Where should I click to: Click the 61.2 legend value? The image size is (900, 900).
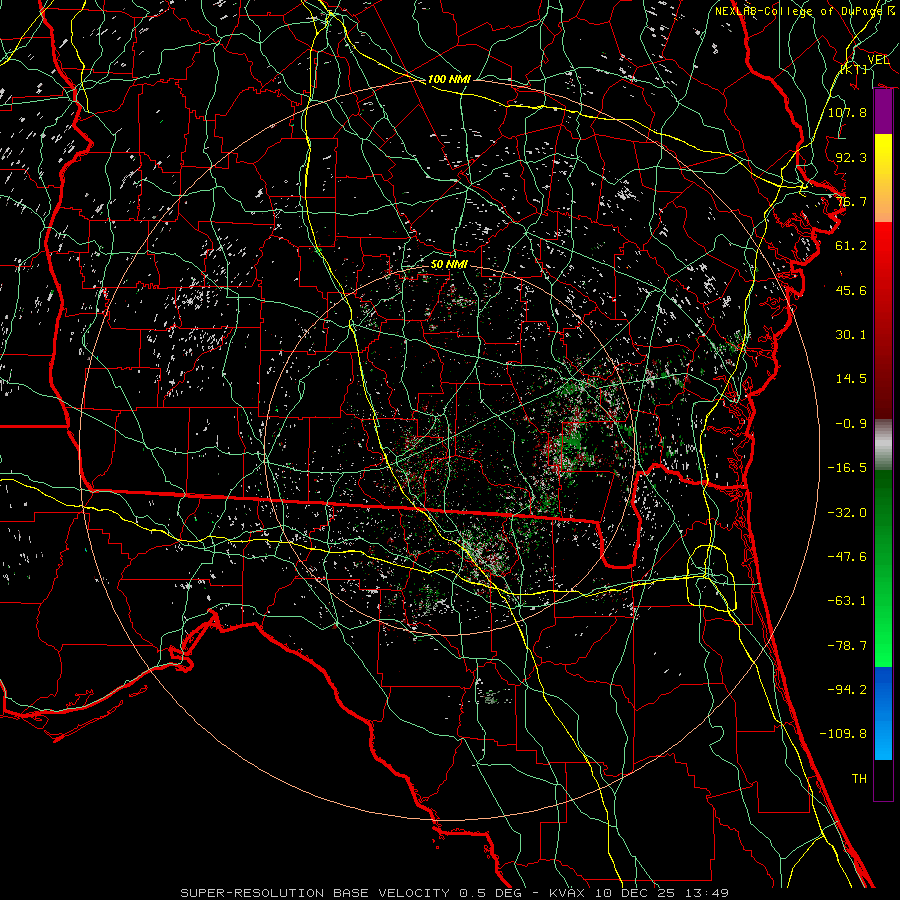[x=851, y=246]
